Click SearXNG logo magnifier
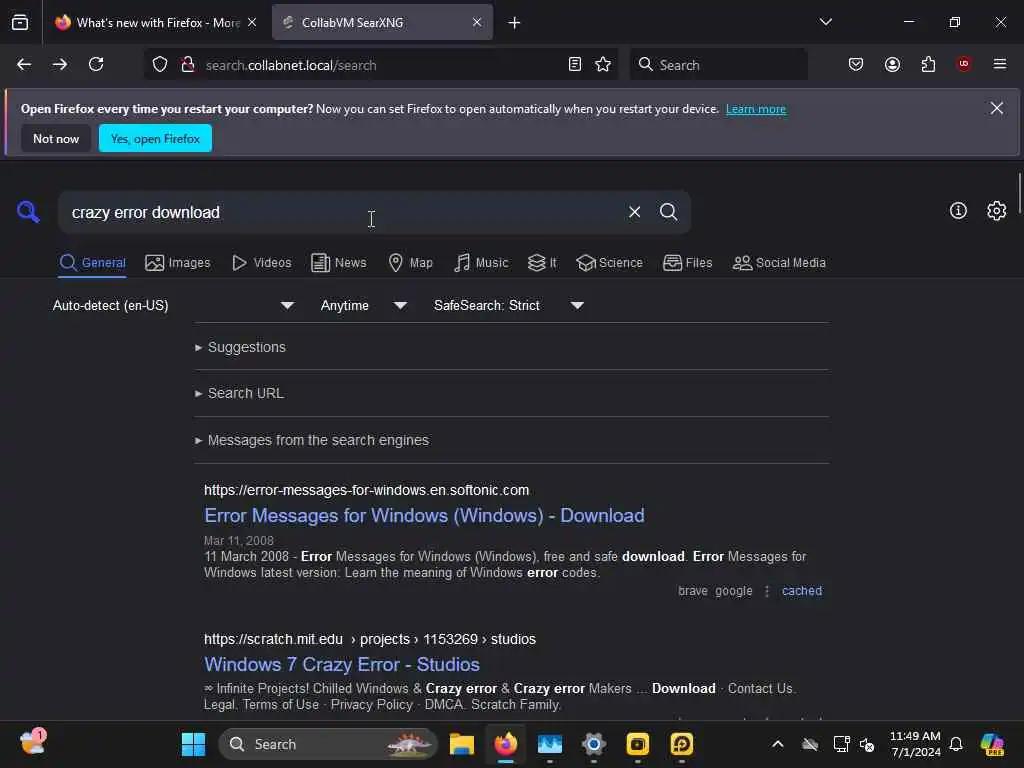 (x=28, y=212)
